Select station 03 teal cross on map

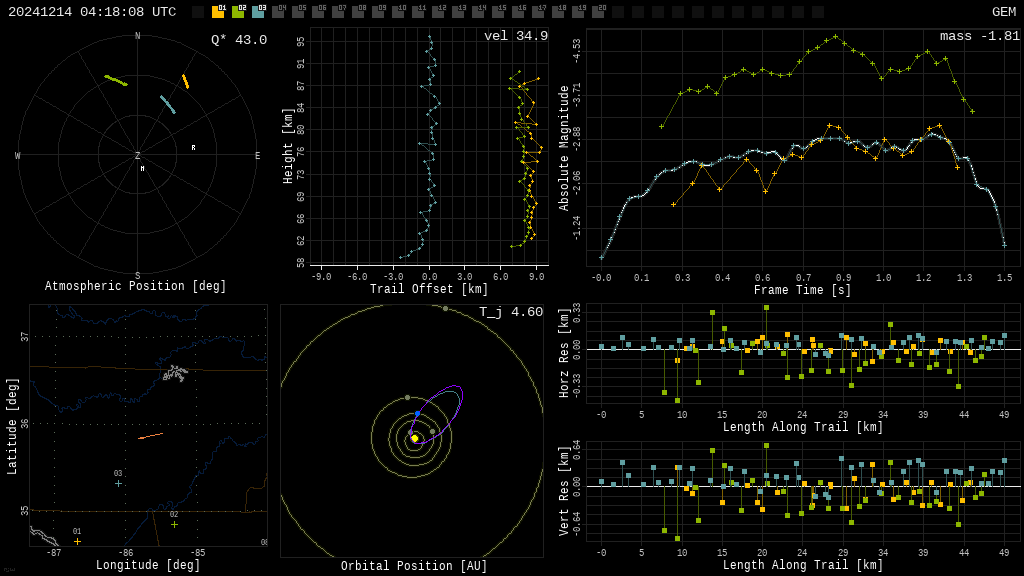[118, 483]
